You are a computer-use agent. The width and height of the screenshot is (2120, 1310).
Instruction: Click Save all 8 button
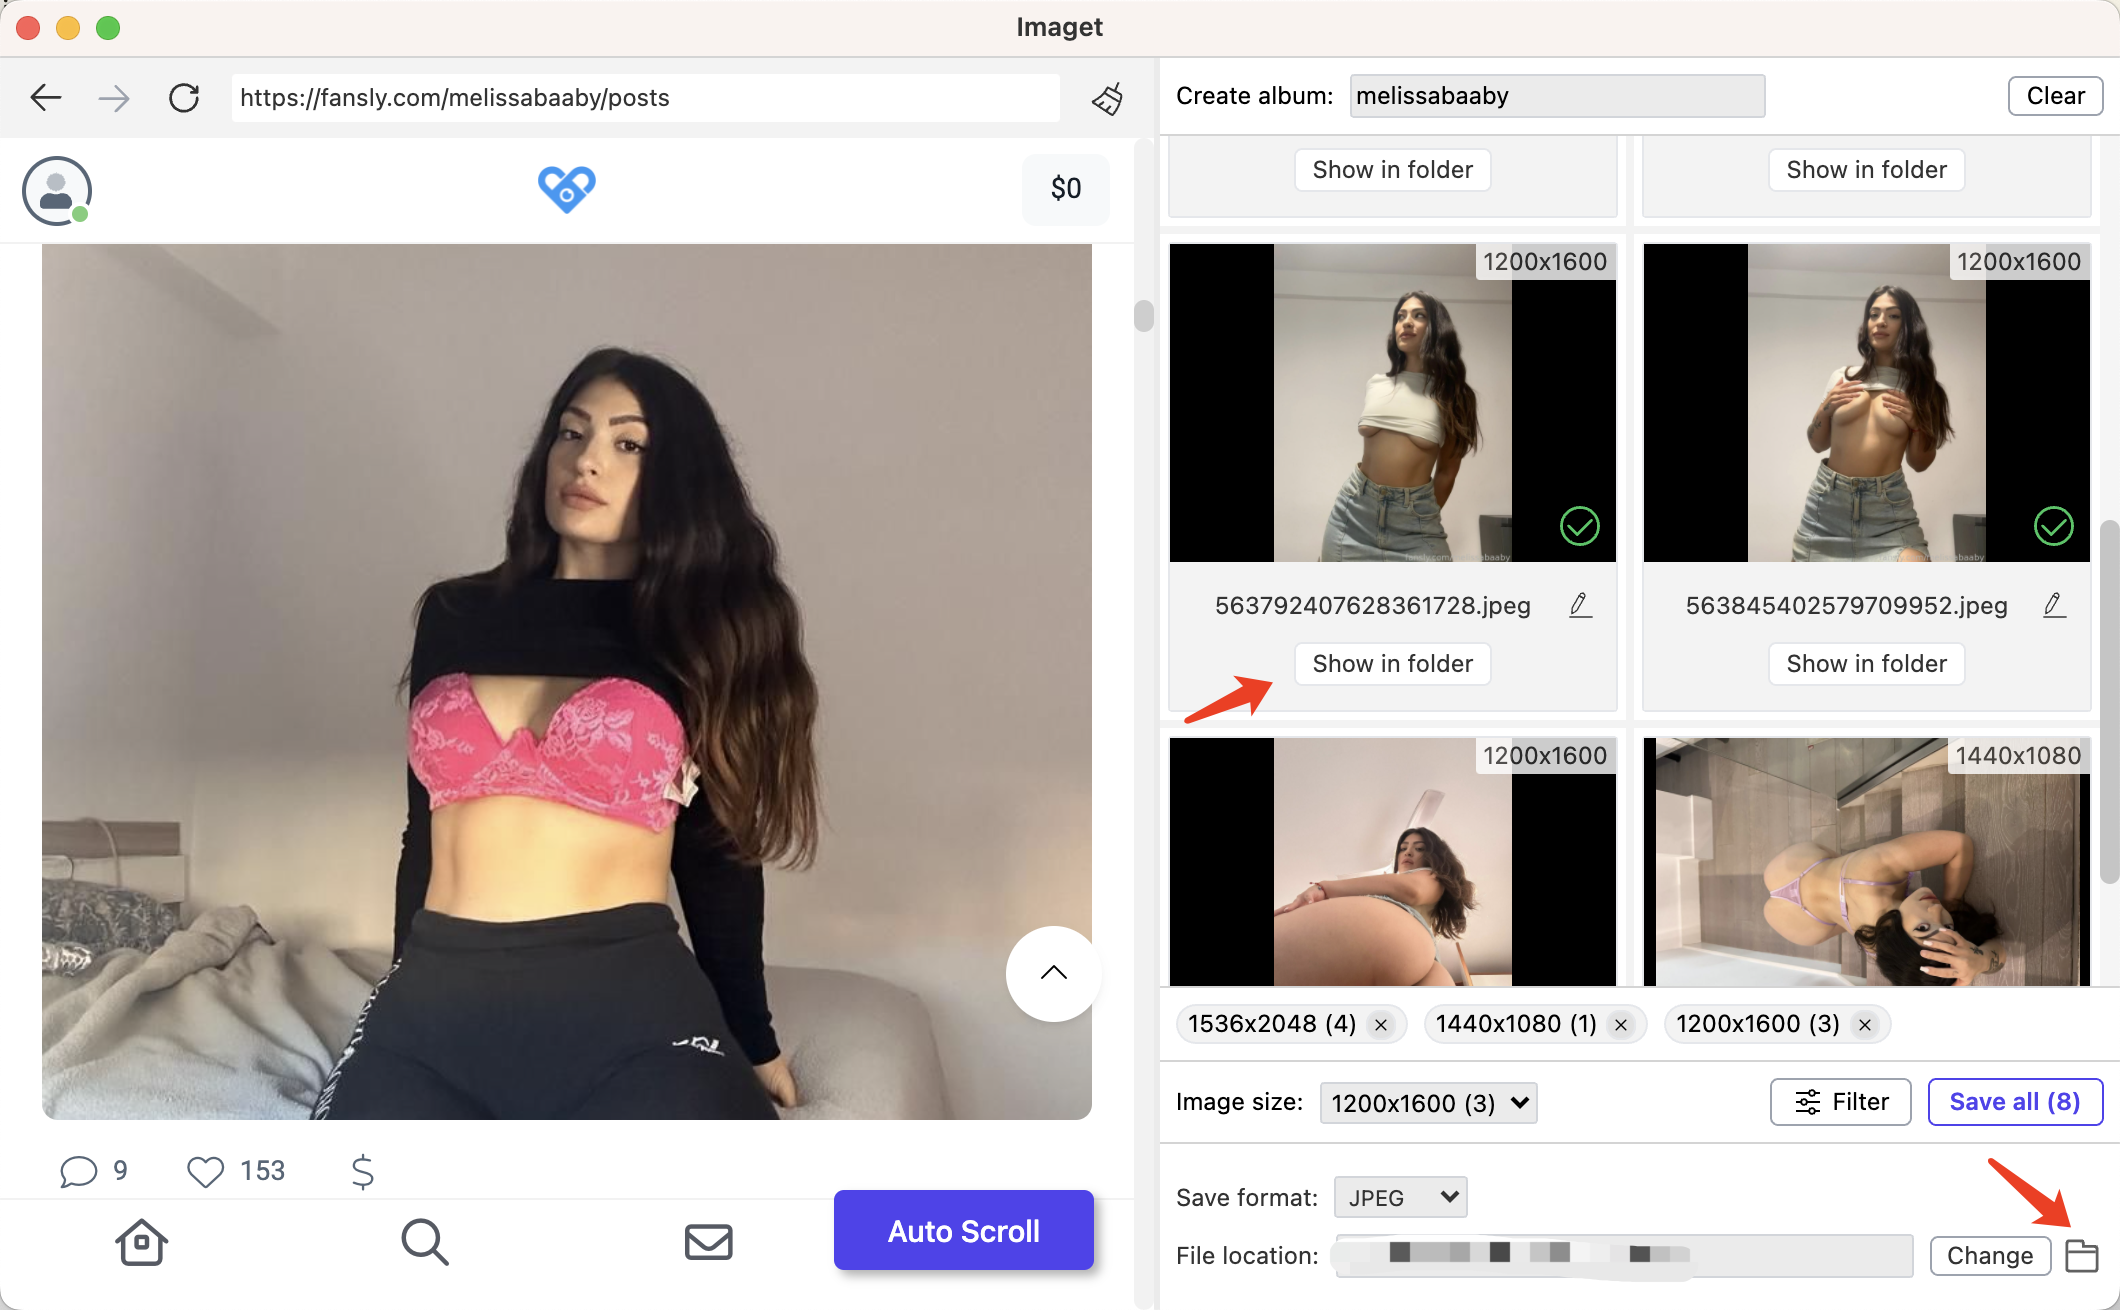point(2014,1103)
